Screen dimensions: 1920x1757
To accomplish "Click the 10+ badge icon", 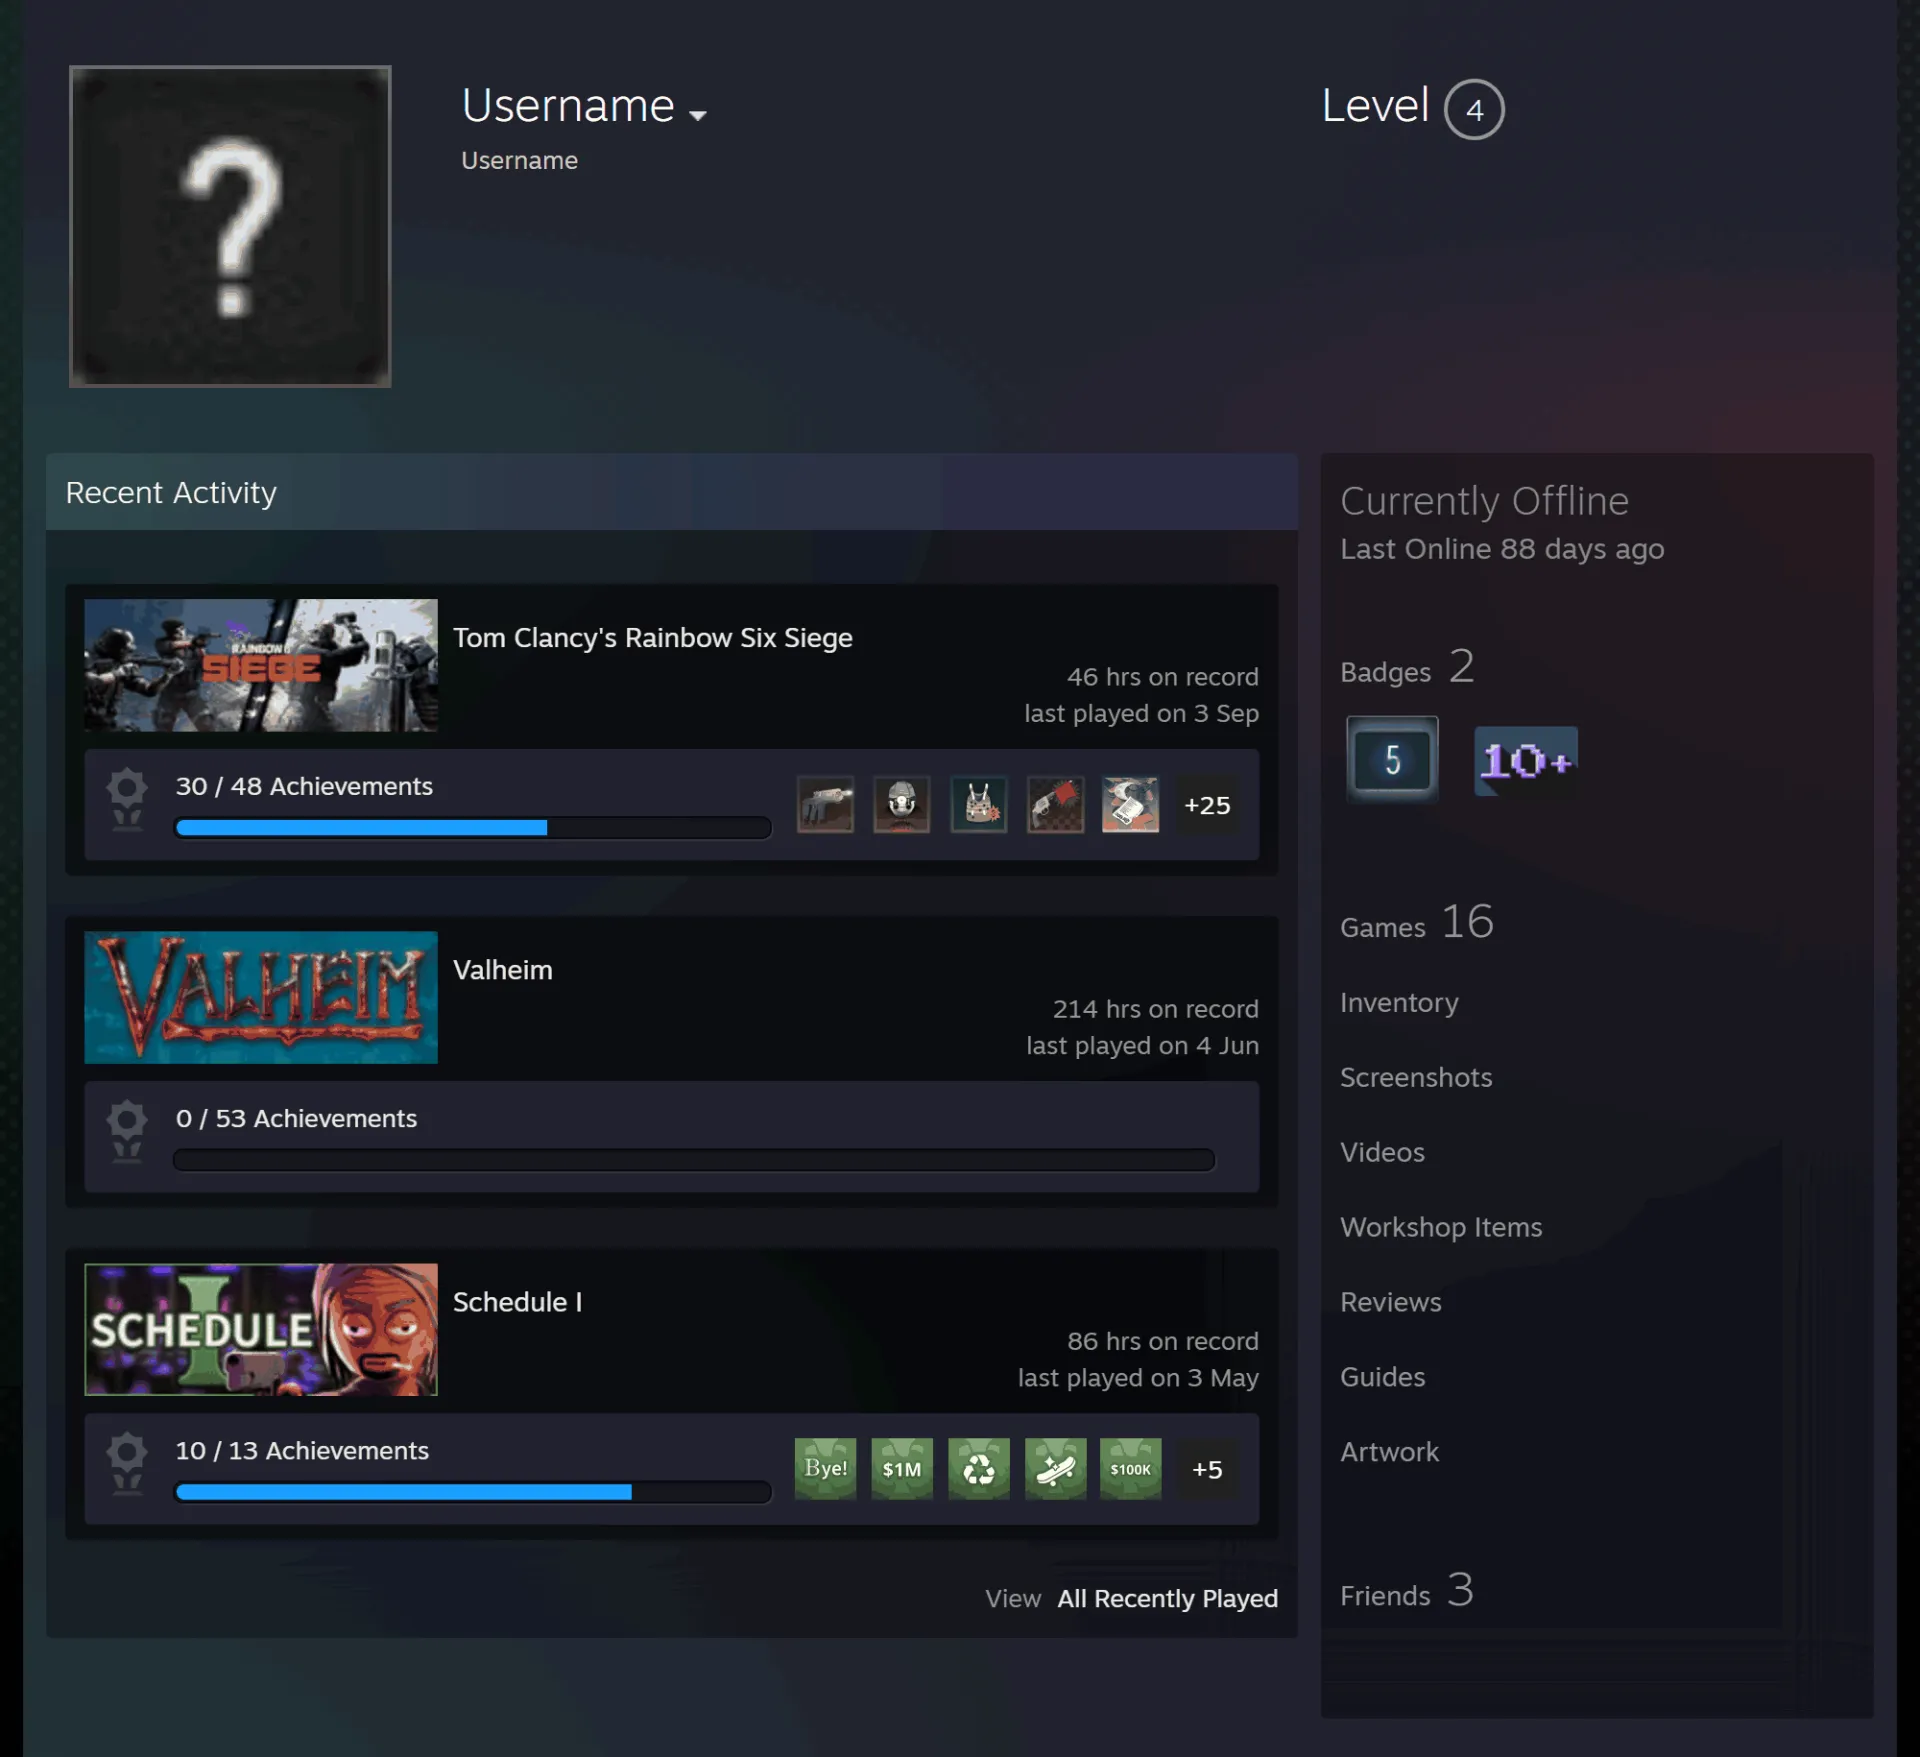I will pyautogui.click(x=1526, y=761).
